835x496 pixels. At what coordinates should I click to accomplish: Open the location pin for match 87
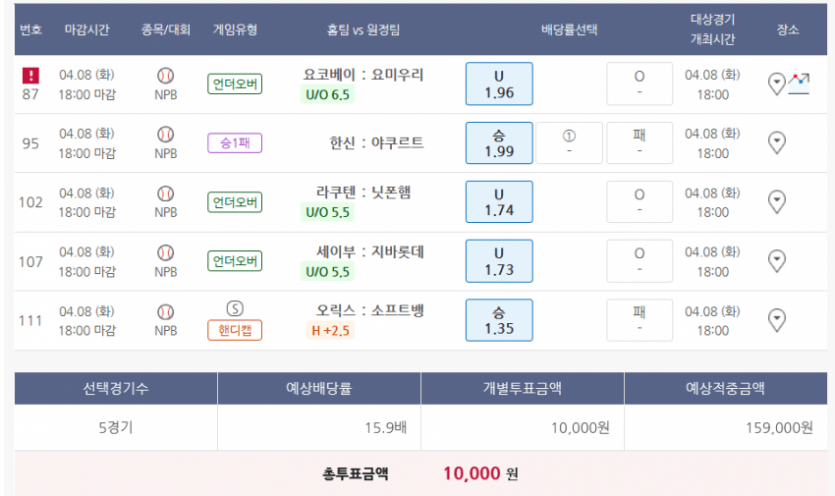click(x=777, y=84)
